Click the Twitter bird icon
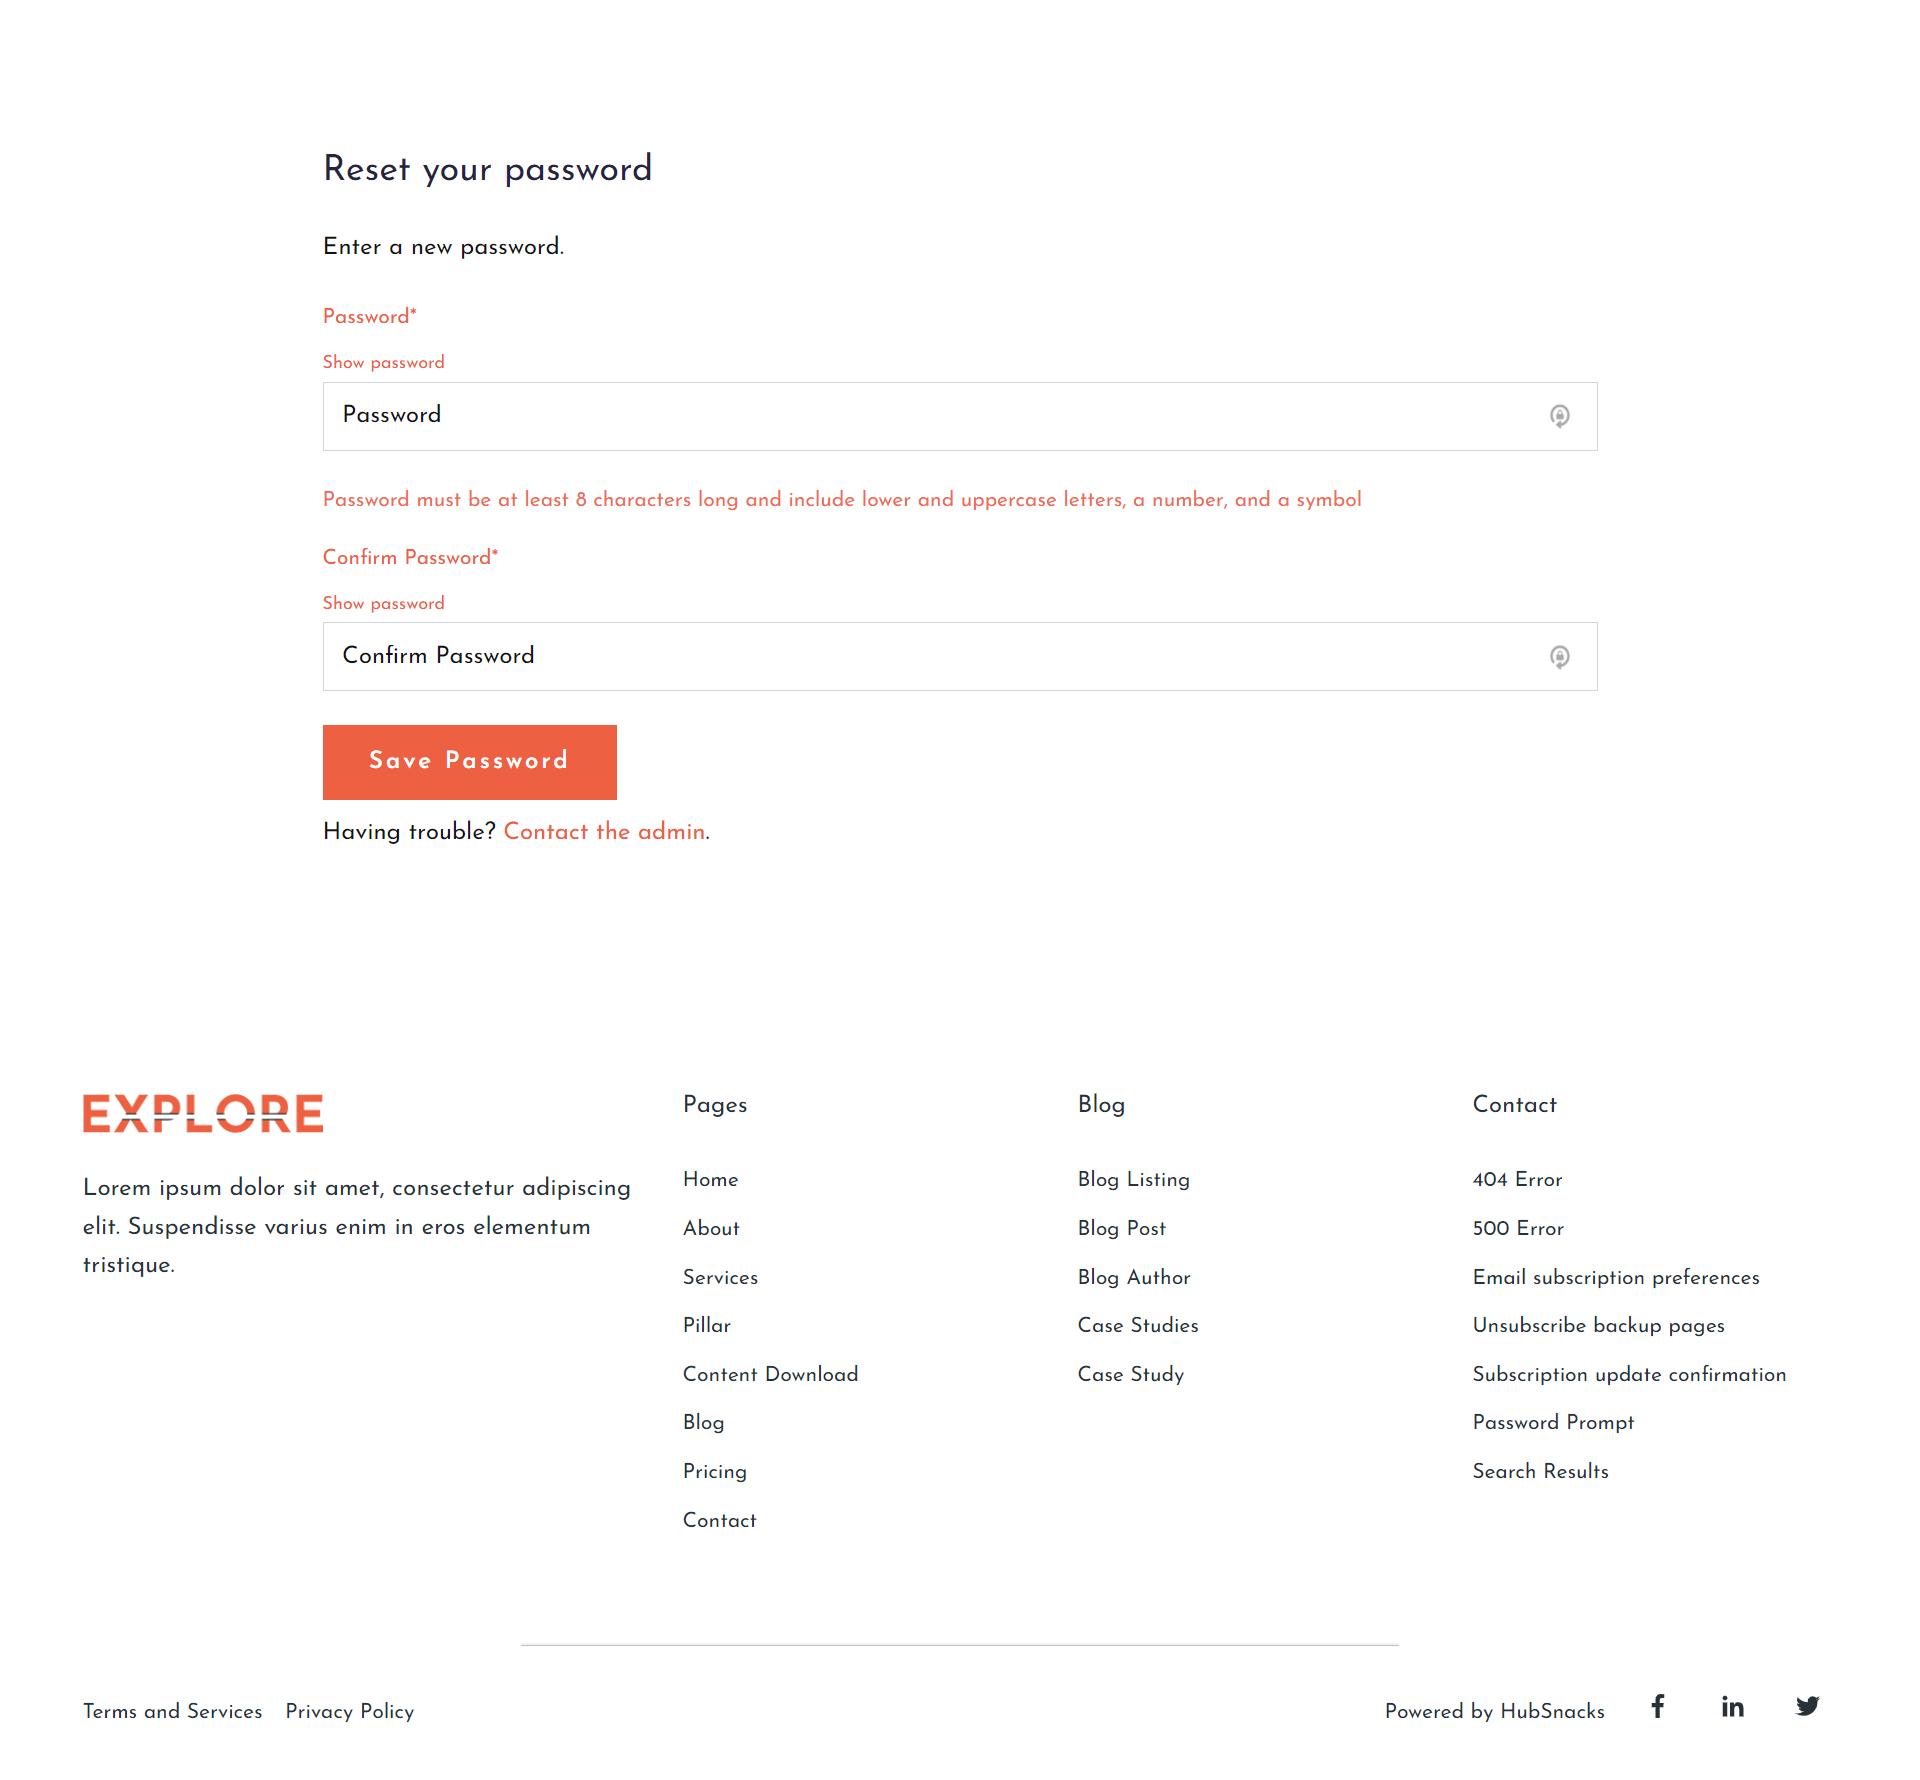Screen dimensions: 1920x1780 click(1807, 1706)
